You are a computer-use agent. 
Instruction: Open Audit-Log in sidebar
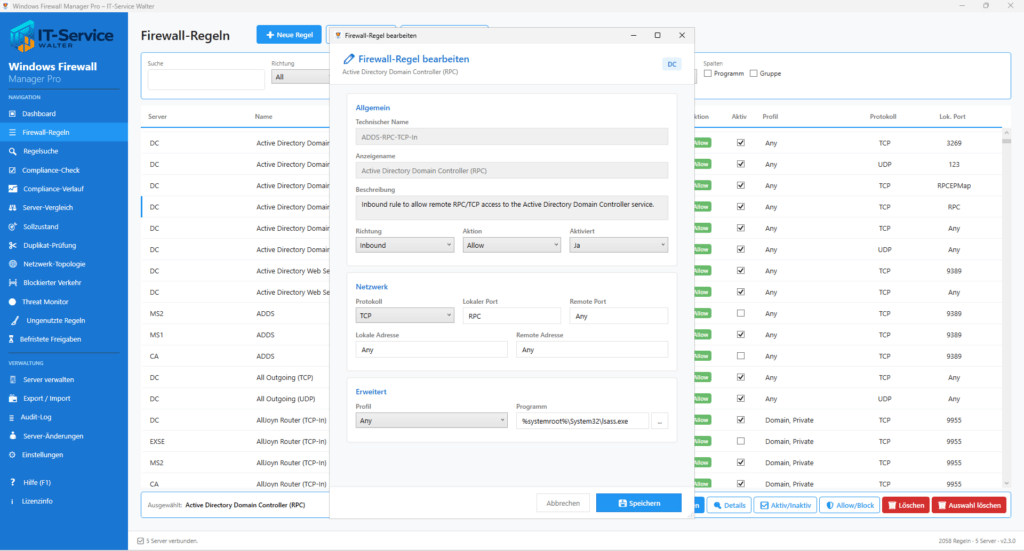tap(36, 417)
